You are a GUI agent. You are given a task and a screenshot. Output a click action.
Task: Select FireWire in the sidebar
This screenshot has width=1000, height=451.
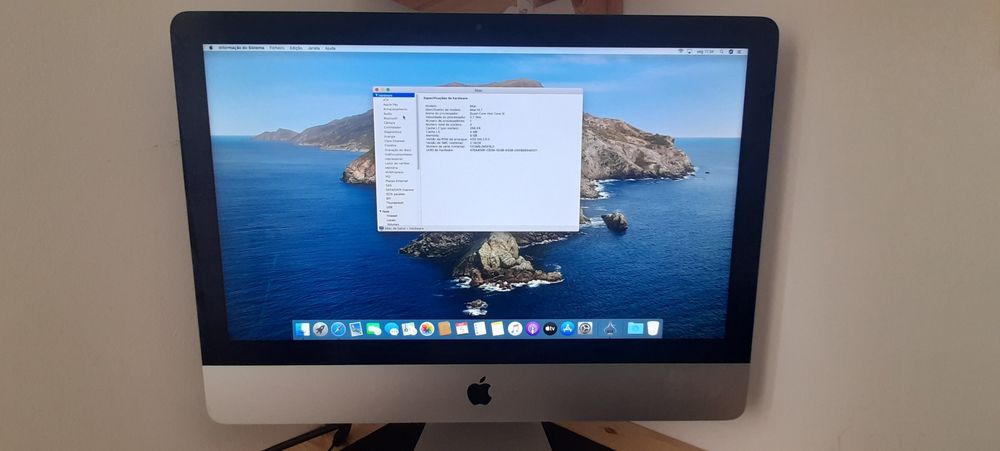390,145
